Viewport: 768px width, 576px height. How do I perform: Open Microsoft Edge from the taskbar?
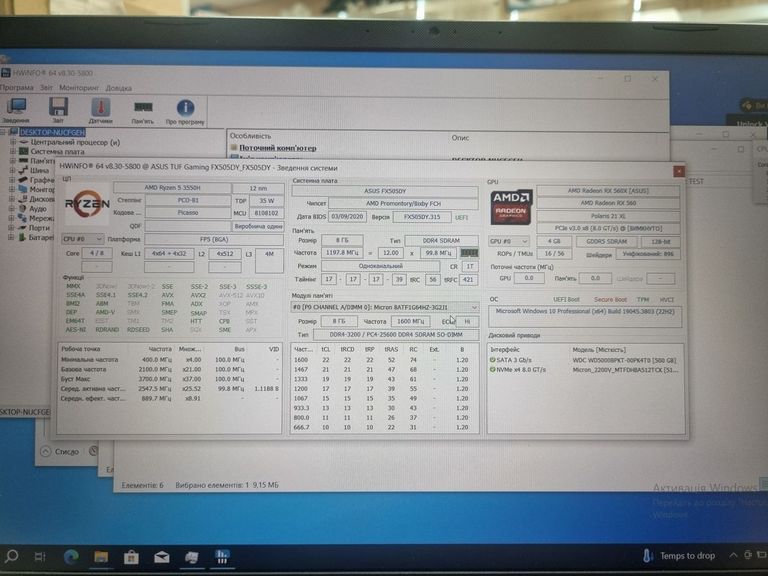point(72,556)
